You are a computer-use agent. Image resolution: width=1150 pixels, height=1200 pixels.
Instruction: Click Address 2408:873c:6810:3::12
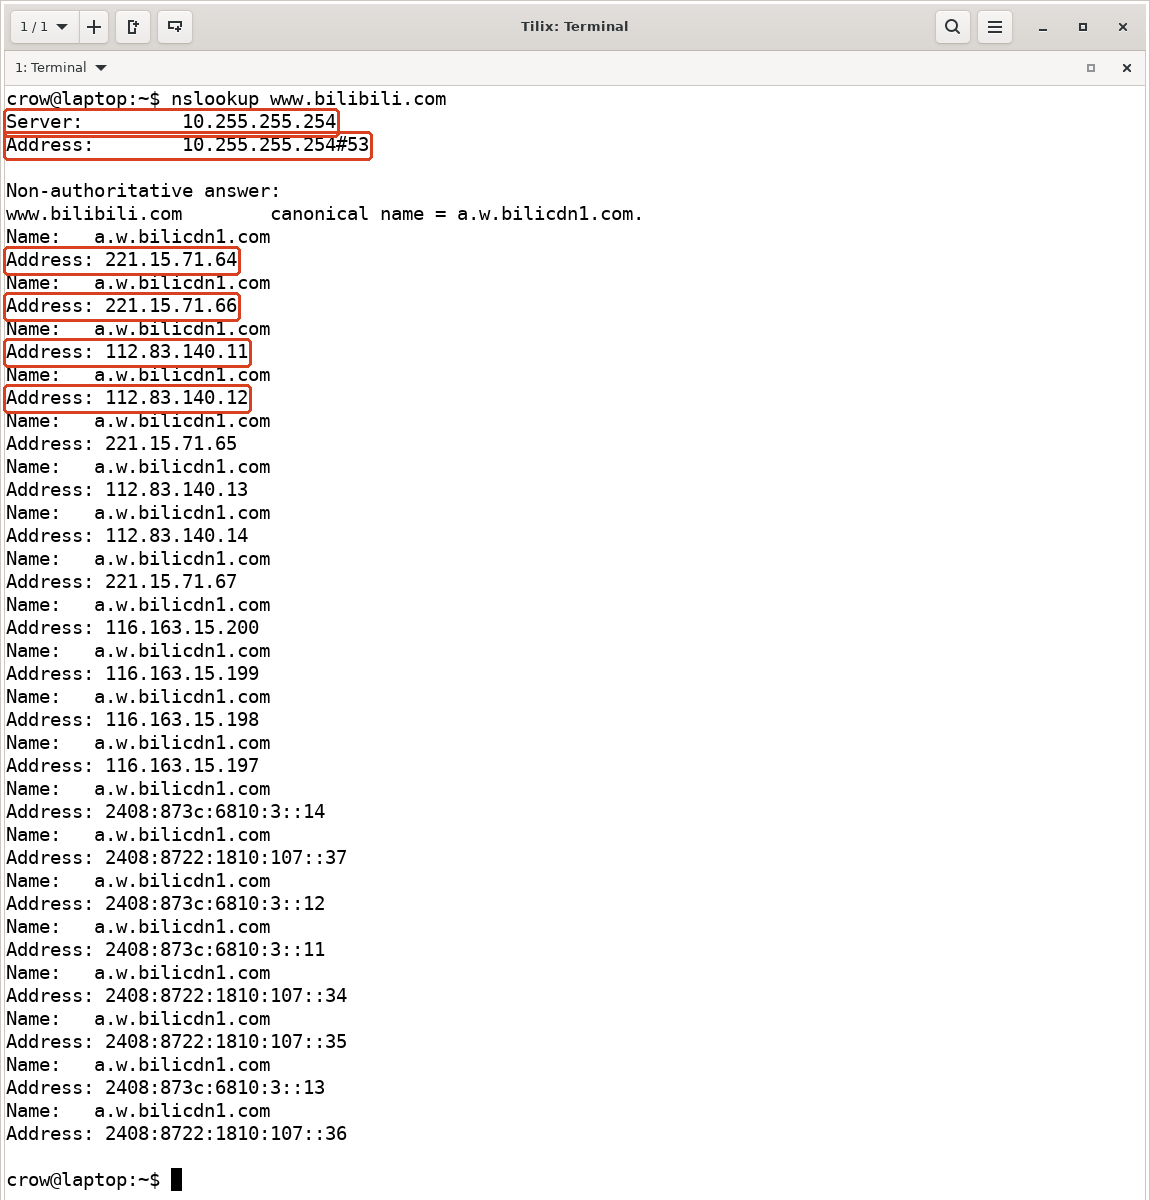(166, 904)
